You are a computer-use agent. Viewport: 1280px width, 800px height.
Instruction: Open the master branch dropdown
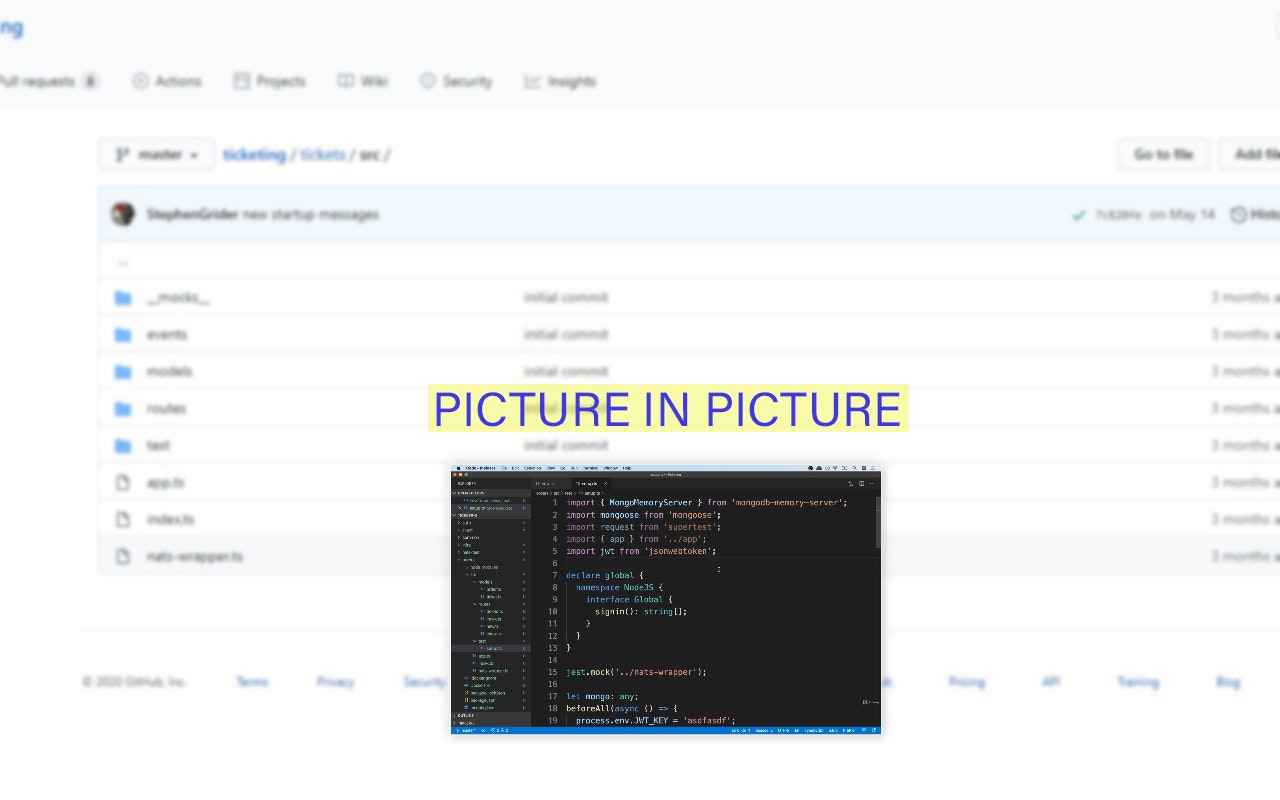coord(155,154)
